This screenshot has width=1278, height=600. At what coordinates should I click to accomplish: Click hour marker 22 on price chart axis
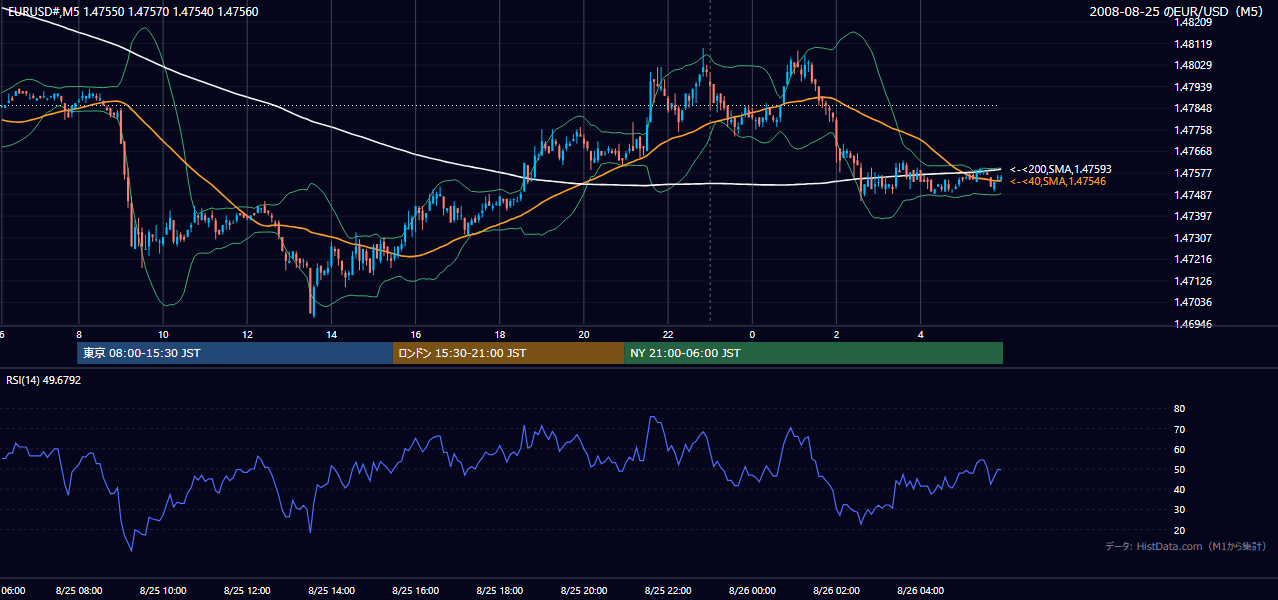click(x=668, y=335)
